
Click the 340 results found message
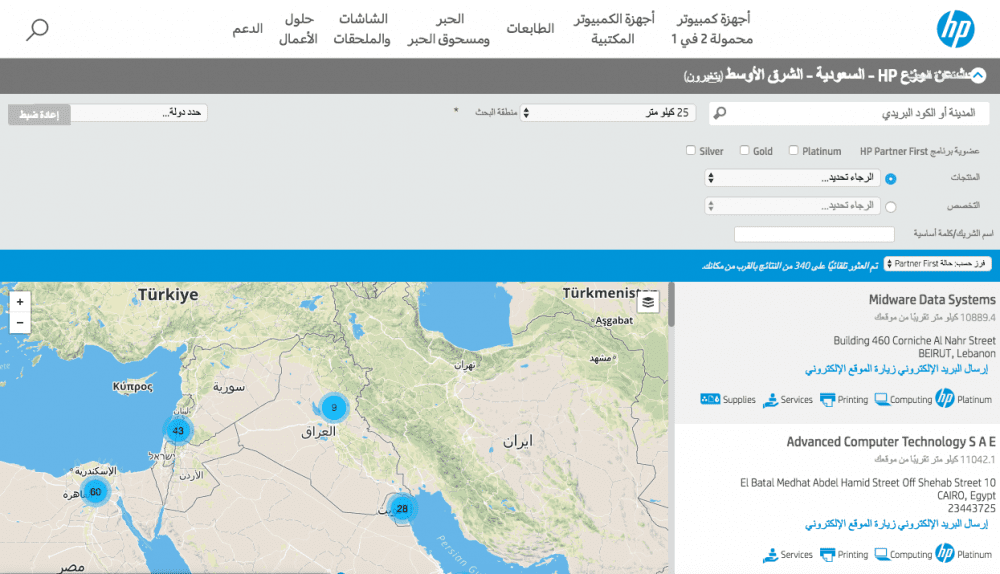(x=790, y=265)
